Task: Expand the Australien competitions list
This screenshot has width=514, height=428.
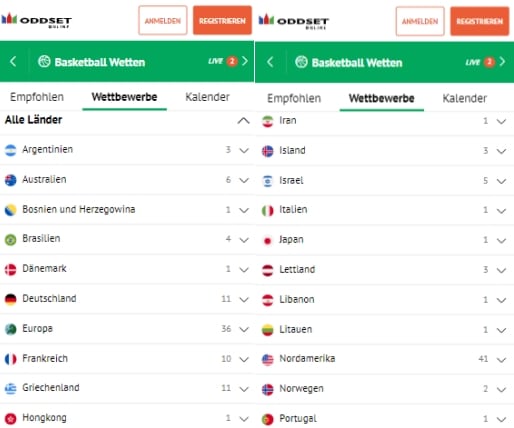Action: [244, 180]
